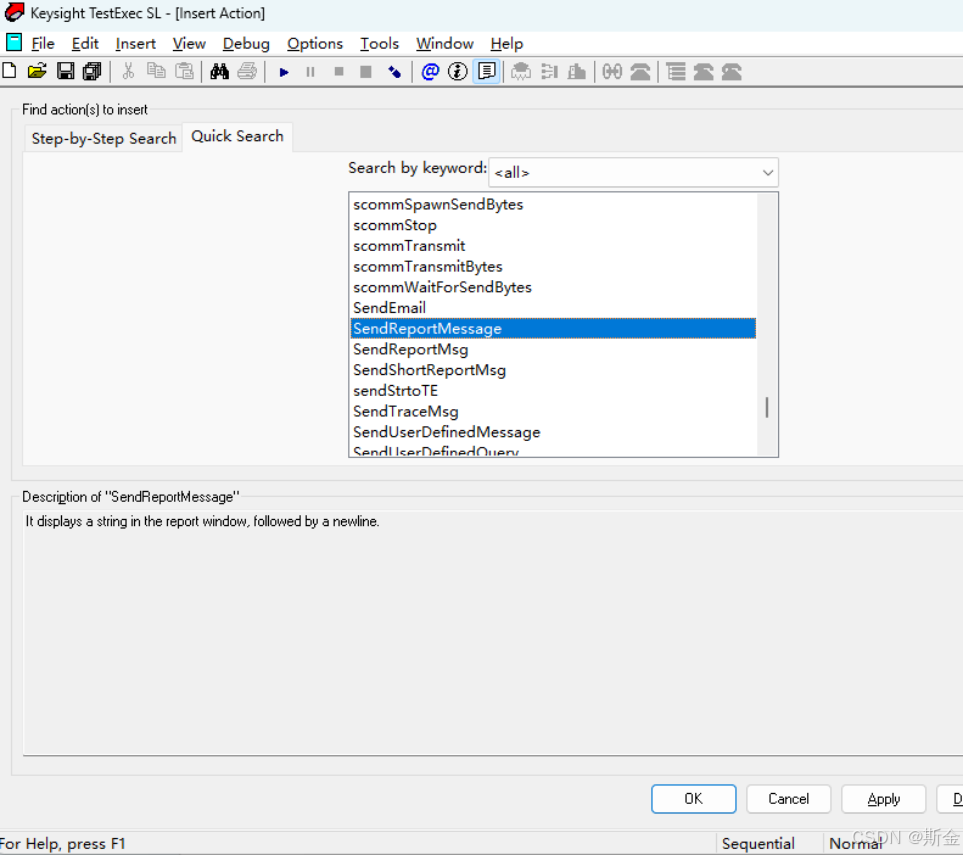Select SendUserDefinedMessage in the action list
This screenshot has width=964, height=855.
[553, 432]
